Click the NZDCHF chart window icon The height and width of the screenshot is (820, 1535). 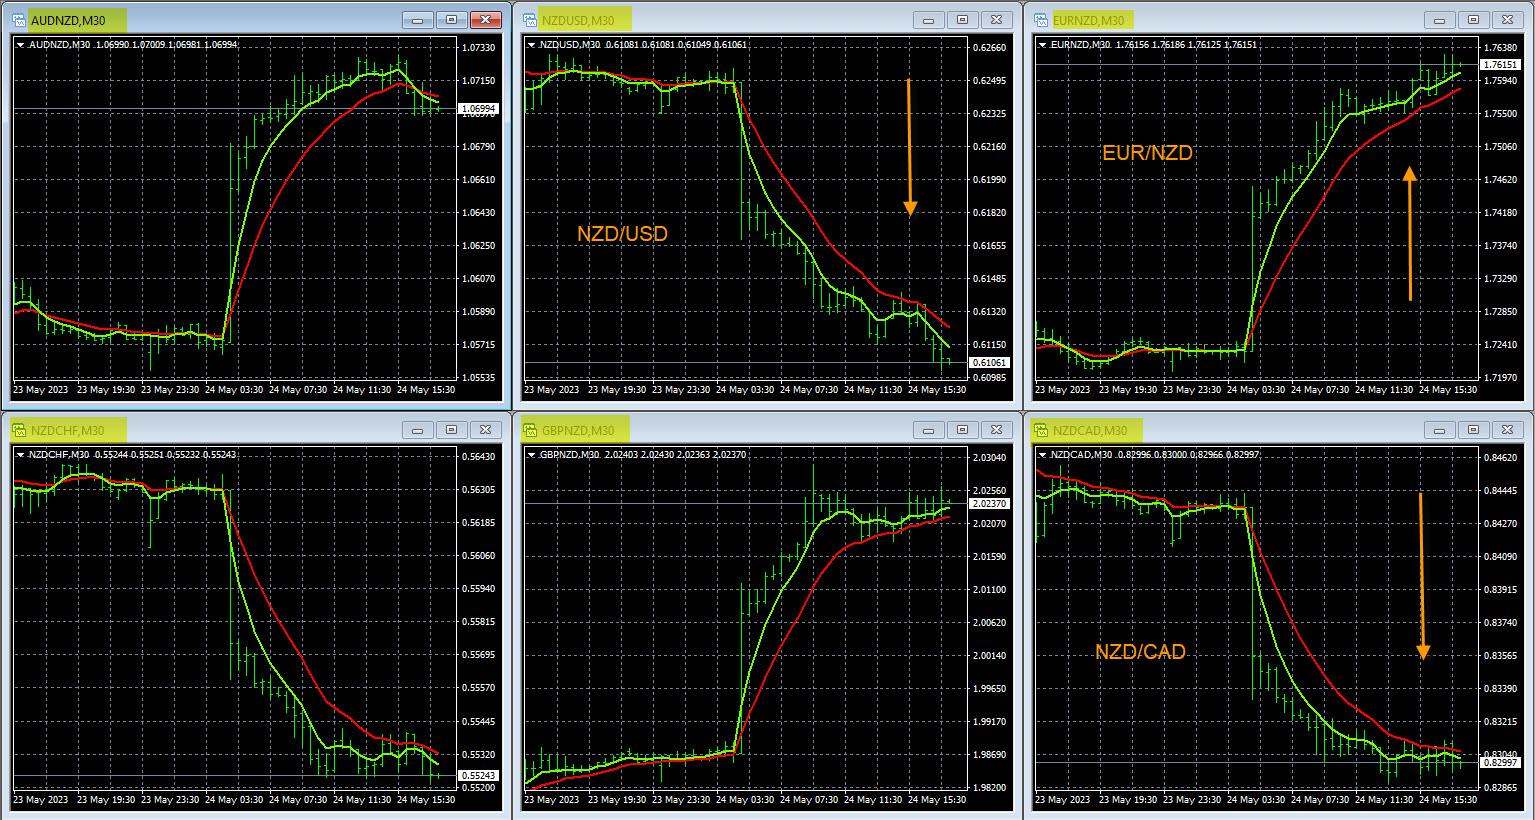[x=19, y=430]
